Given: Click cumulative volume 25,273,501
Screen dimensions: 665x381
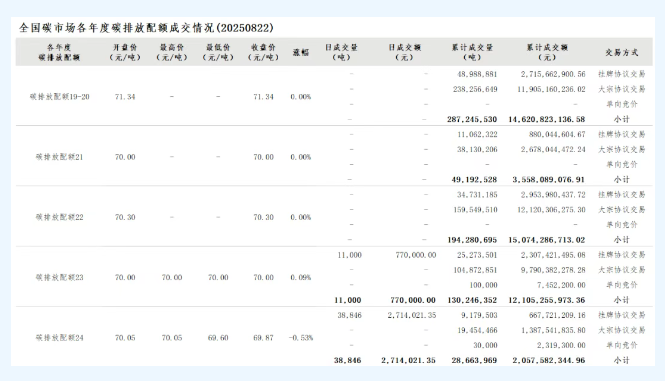Looking at the screenshot, I should (477, 255).
